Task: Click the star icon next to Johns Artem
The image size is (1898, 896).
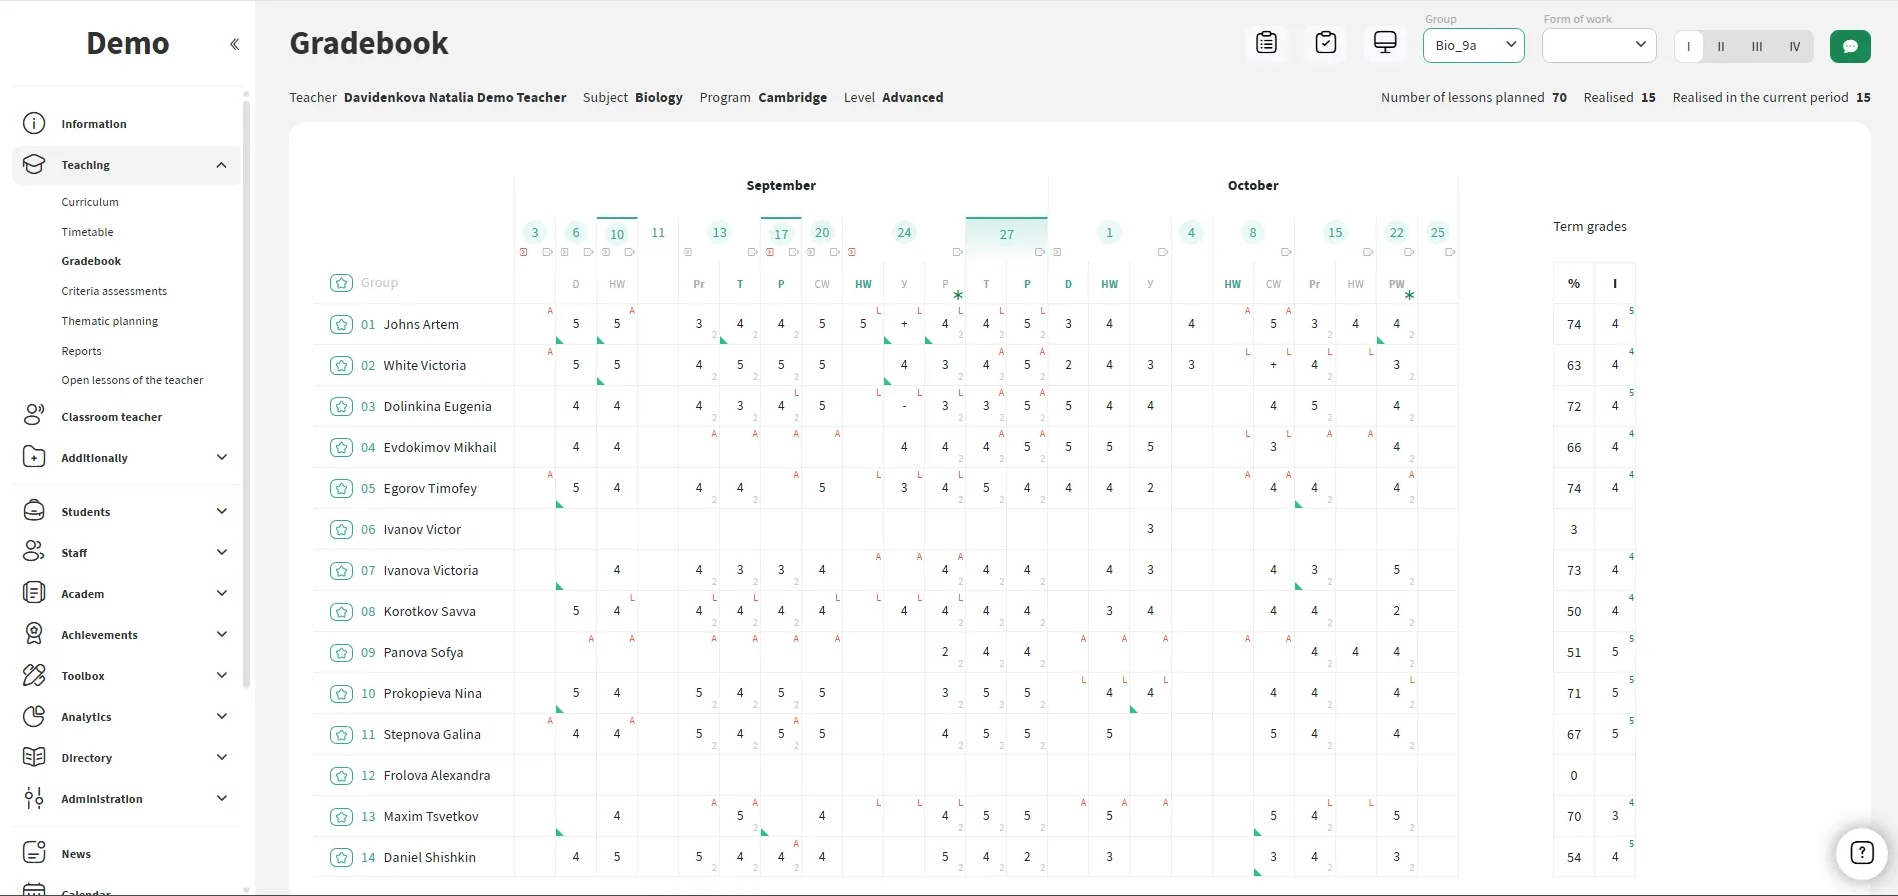Action: pos(341,324)
